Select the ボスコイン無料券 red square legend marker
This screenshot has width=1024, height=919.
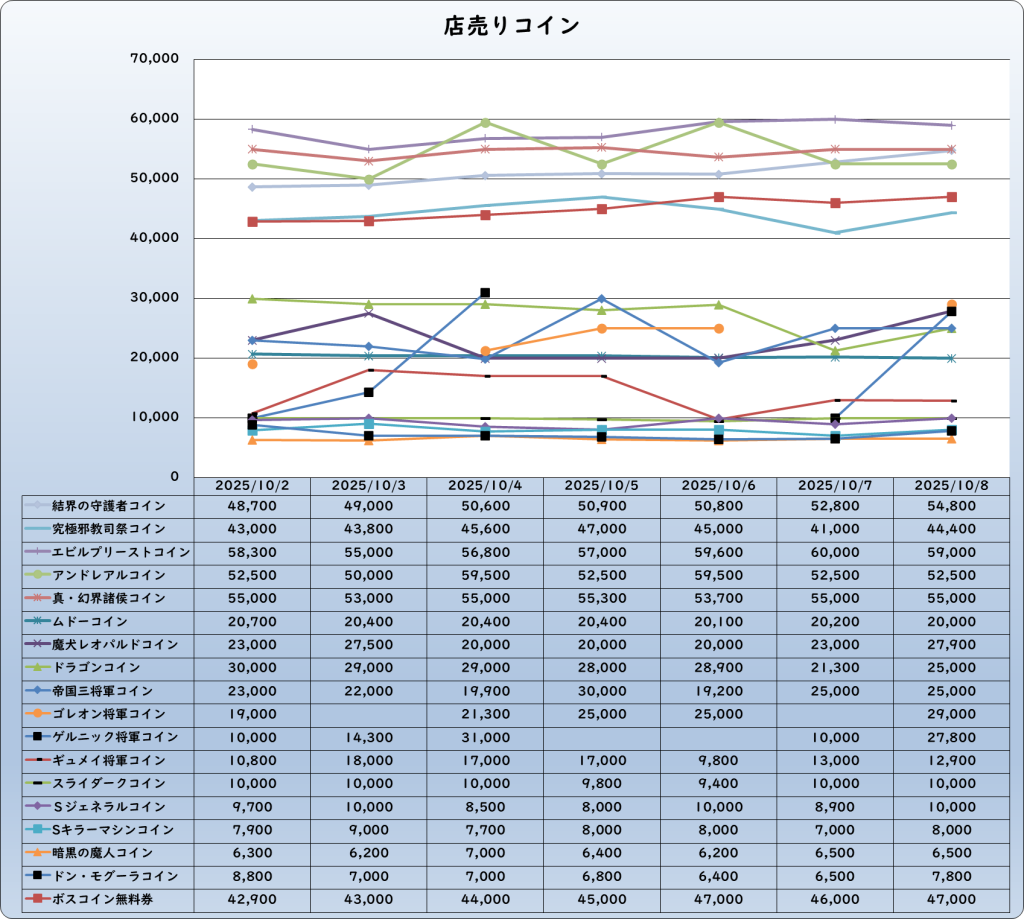37,899
